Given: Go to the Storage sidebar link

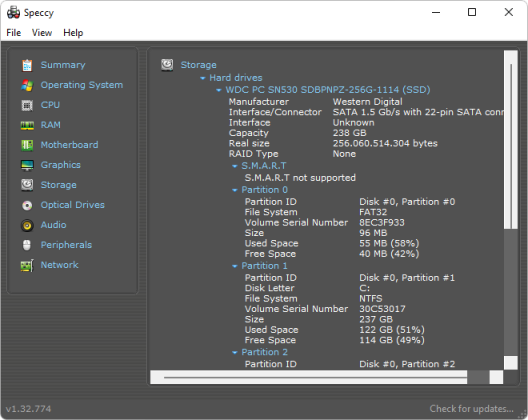Looking at the screenshot, I should point(58,185).
